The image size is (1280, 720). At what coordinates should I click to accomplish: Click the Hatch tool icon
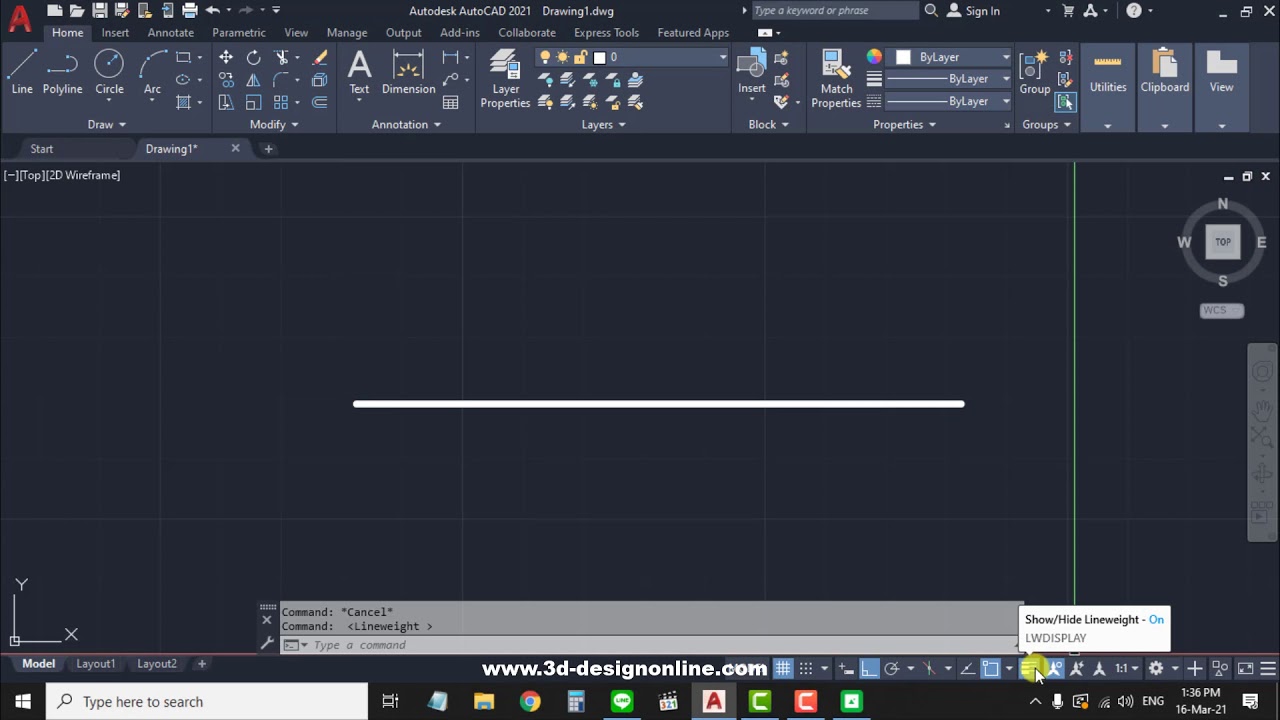point(184,102)
